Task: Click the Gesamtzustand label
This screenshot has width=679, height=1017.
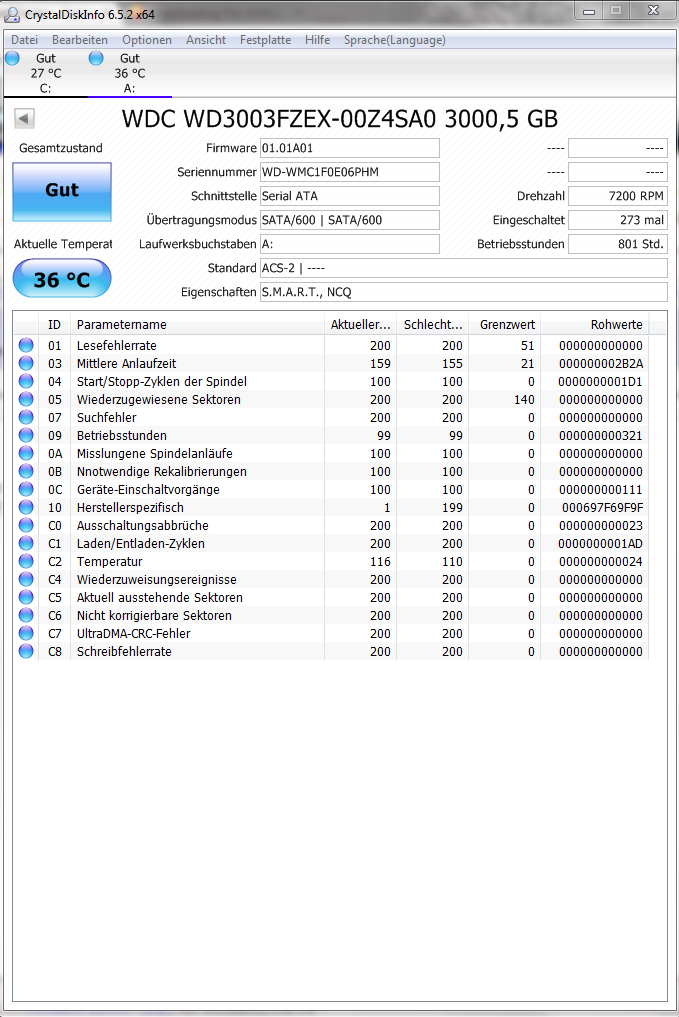Action: 61,148
